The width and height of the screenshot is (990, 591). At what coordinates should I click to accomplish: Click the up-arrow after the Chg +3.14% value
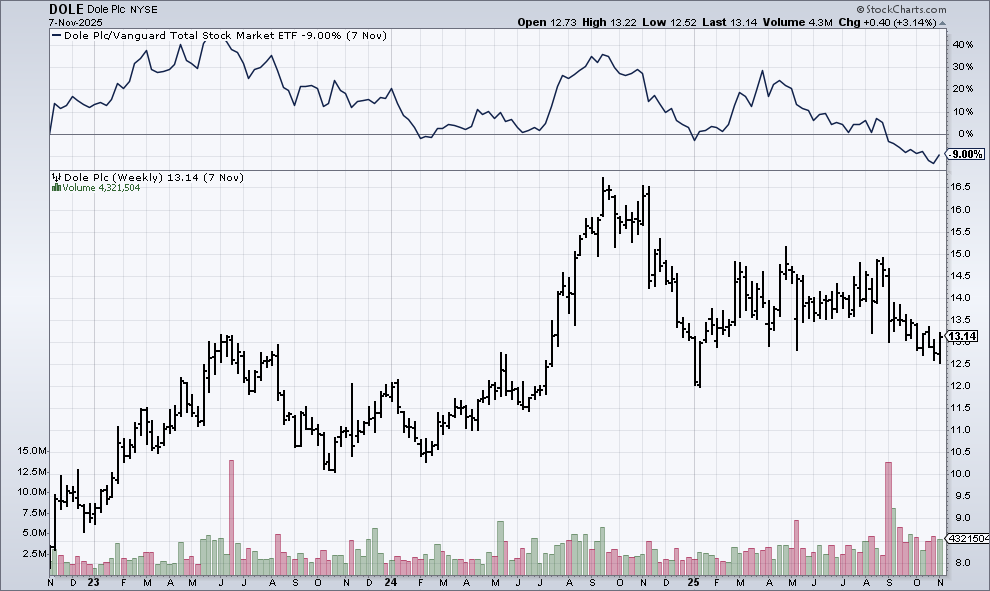click(x=943, y=23)
